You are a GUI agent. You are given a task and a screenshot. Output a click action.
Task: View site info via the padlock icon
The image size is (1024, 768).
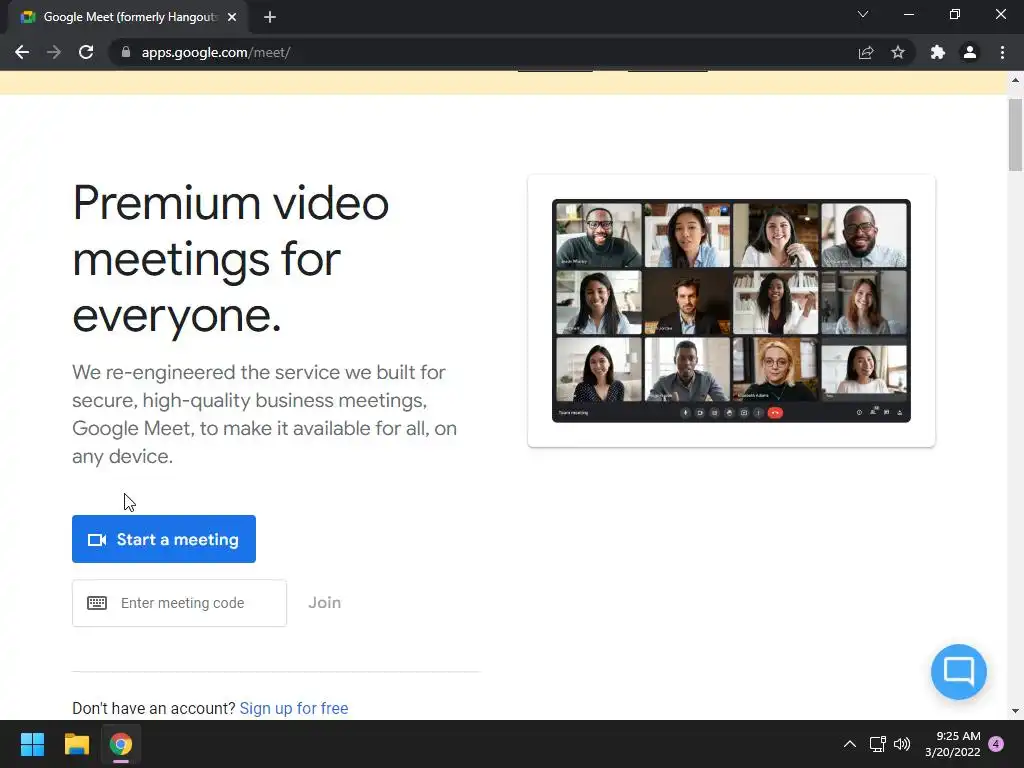point(126,52)
